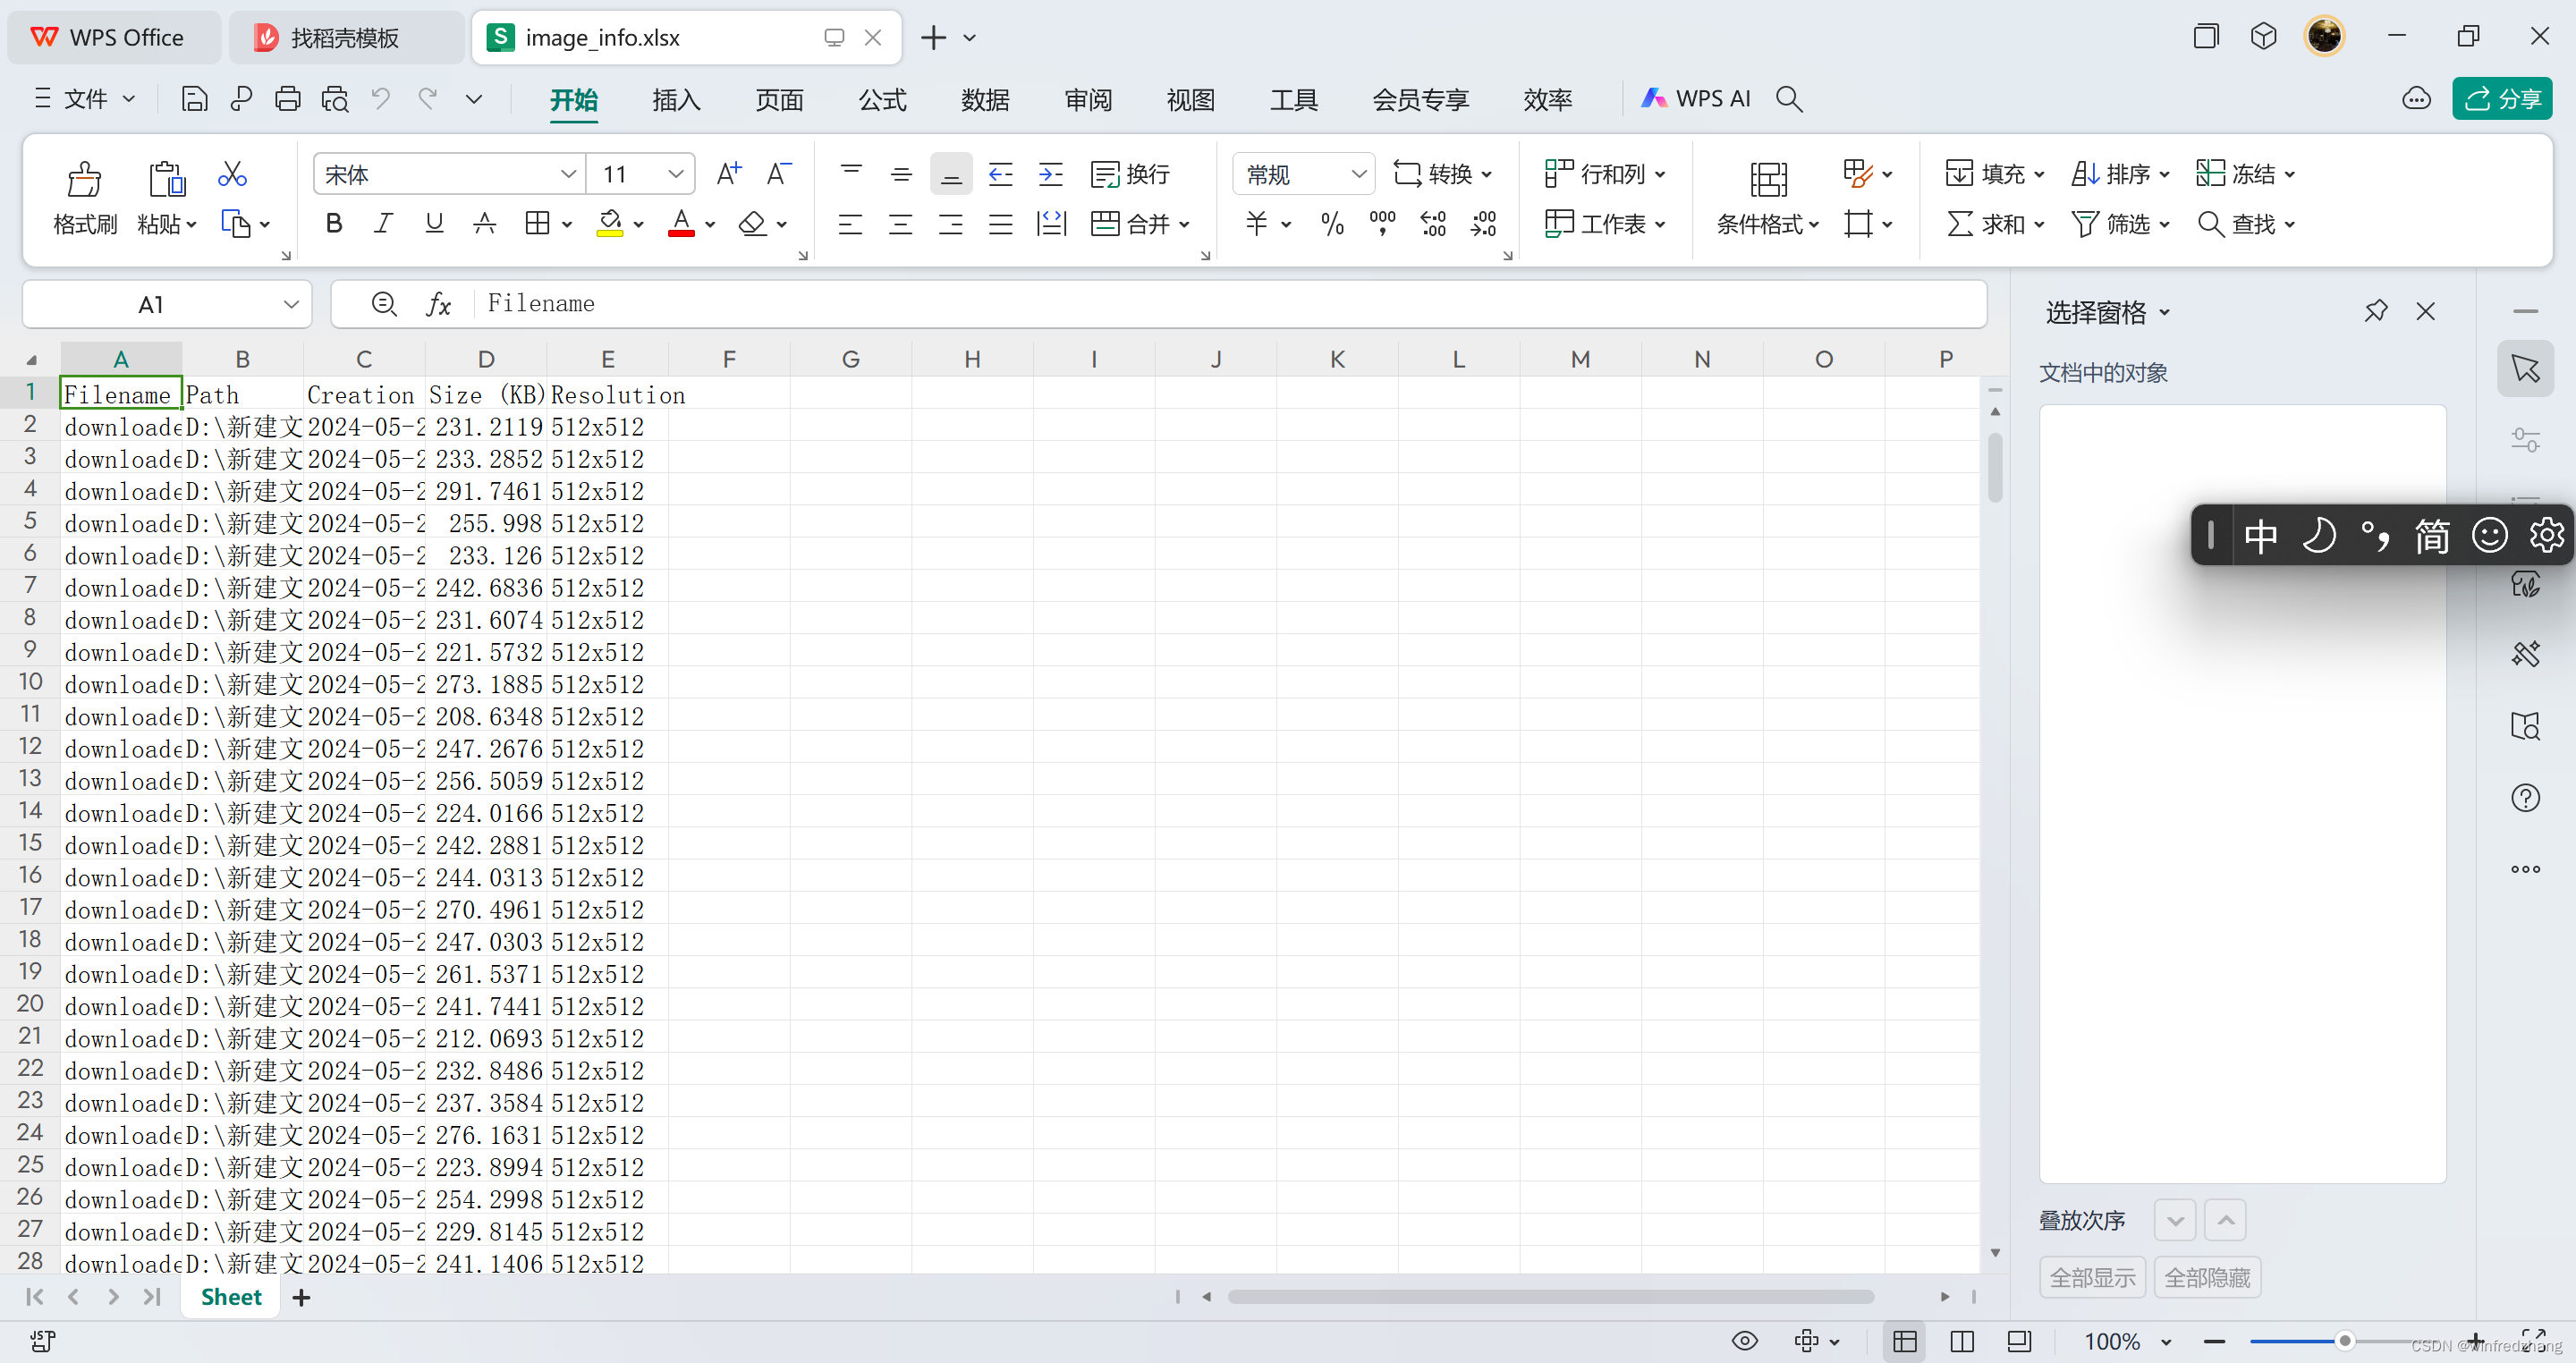Open the 数据 ribbon tab
This screenshot has height=1363, width=2576.
(x=984, y=100)
